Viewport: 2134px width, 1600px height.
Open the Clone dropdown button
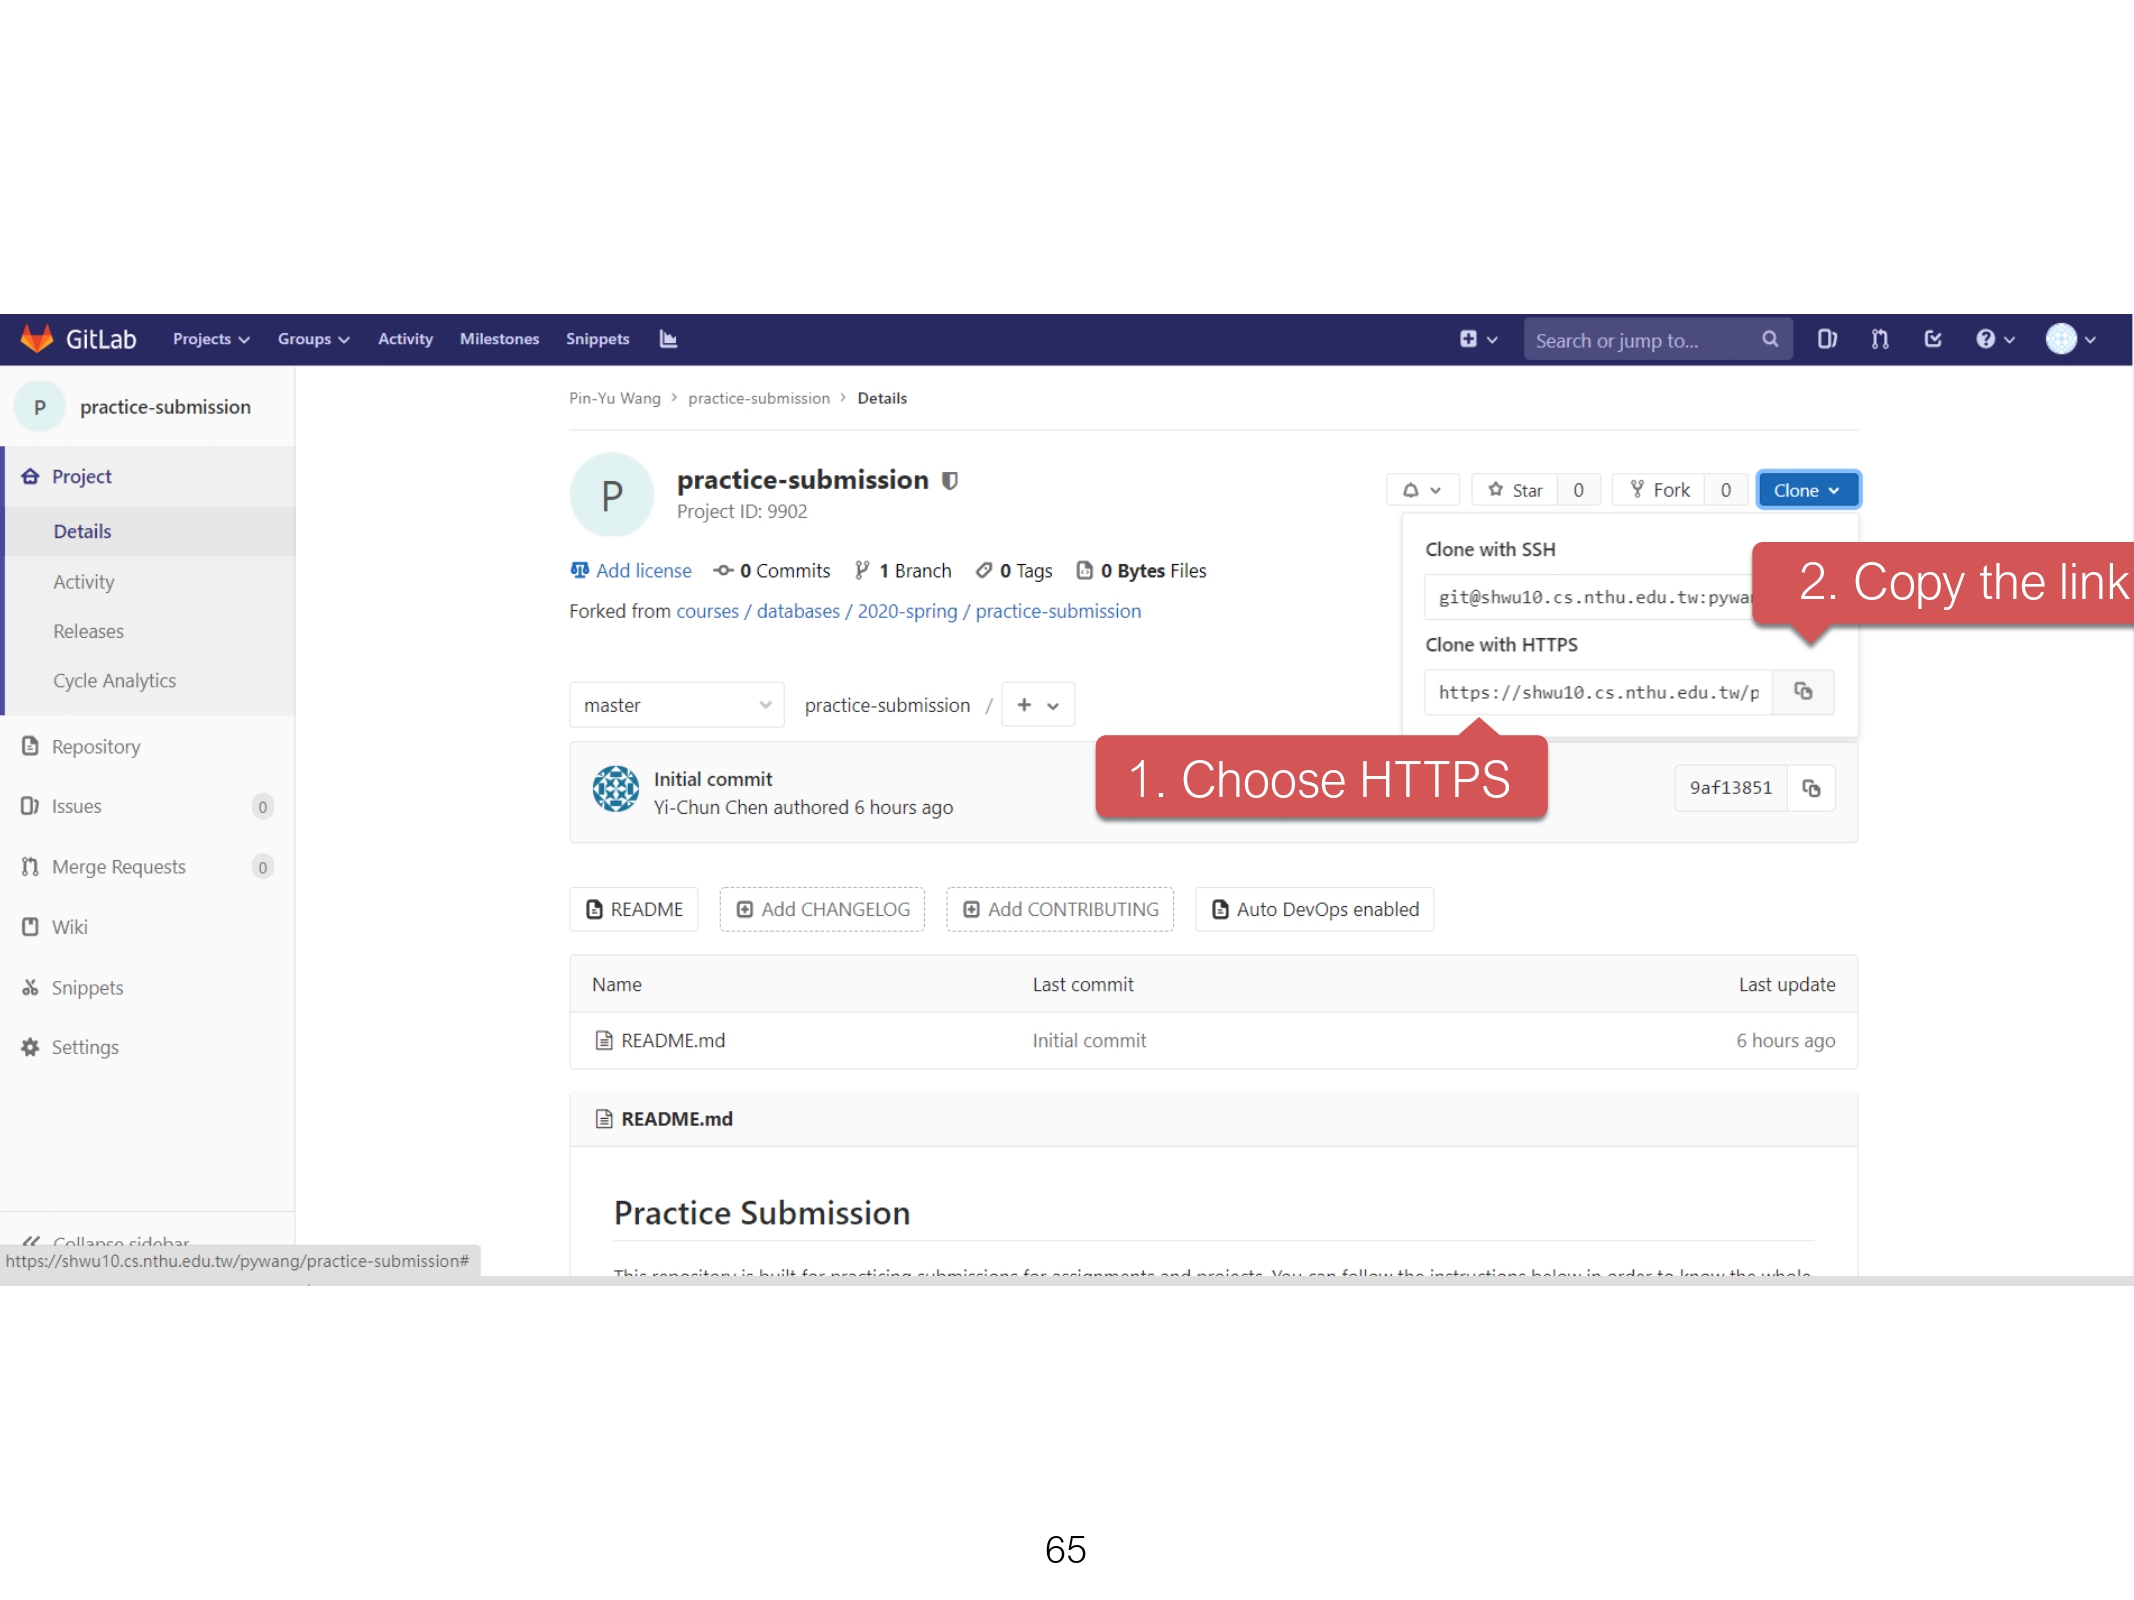(1806, 490)
